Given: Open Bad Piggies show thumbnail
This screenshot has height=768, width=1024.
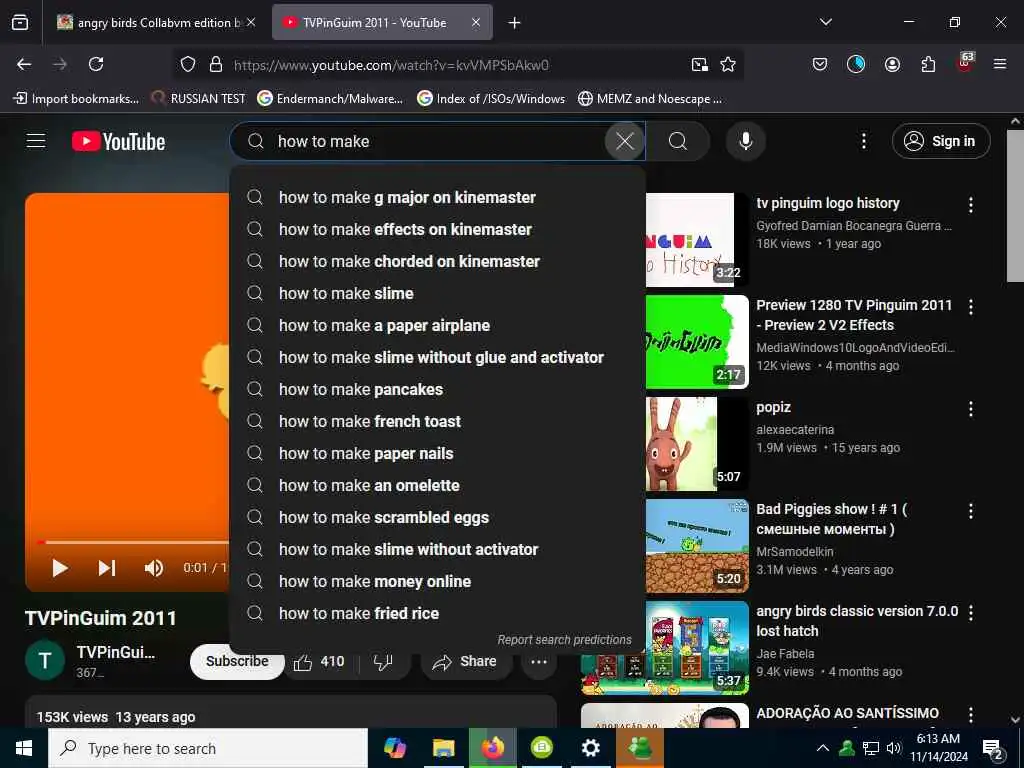Looking at the screenshot, I should pos(697,546).
